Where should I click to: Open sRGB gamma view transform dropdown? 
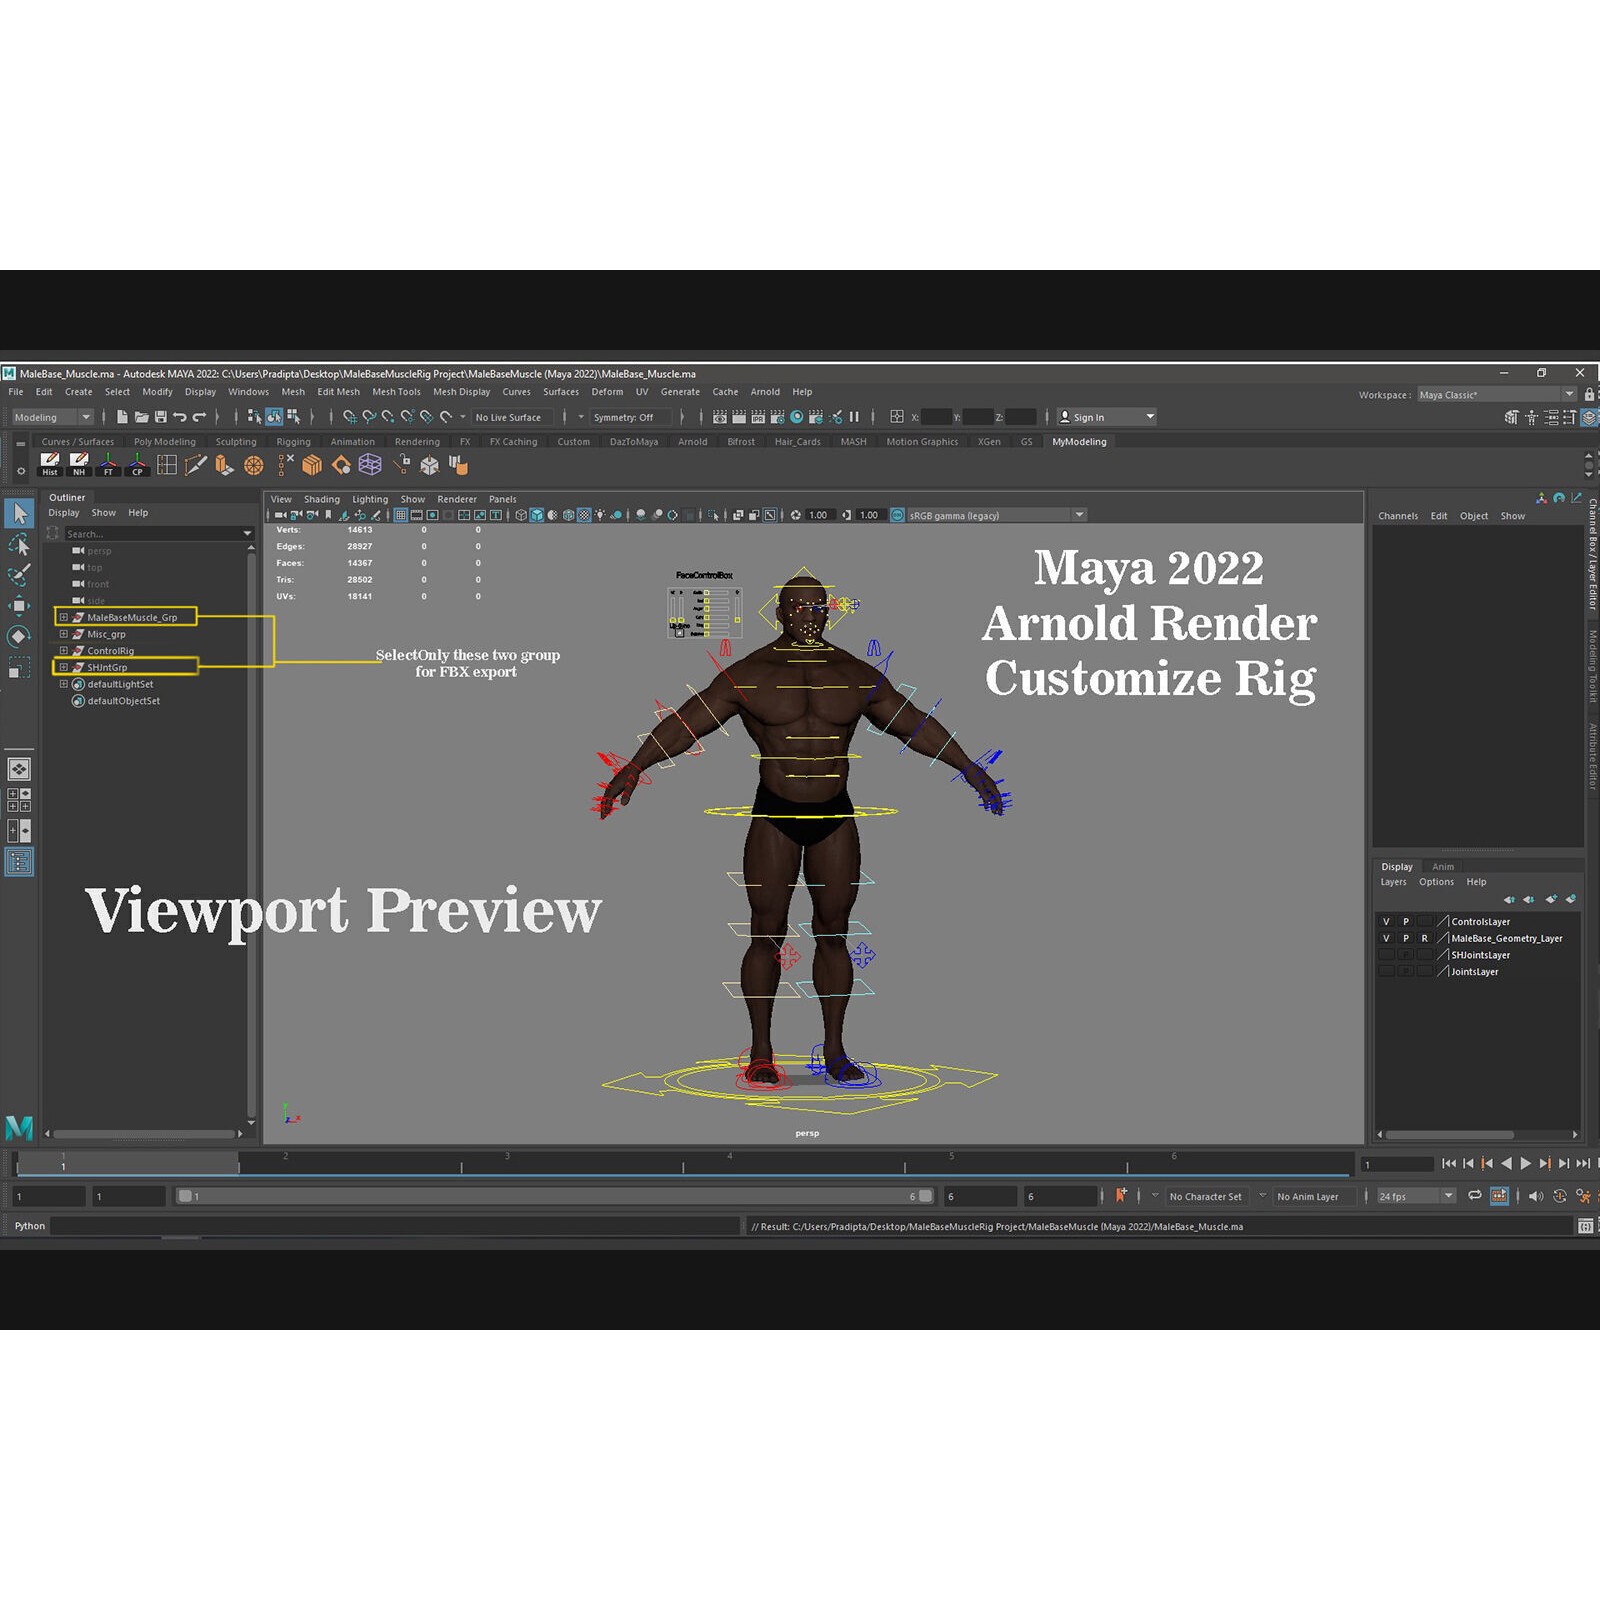pos(996,515)
